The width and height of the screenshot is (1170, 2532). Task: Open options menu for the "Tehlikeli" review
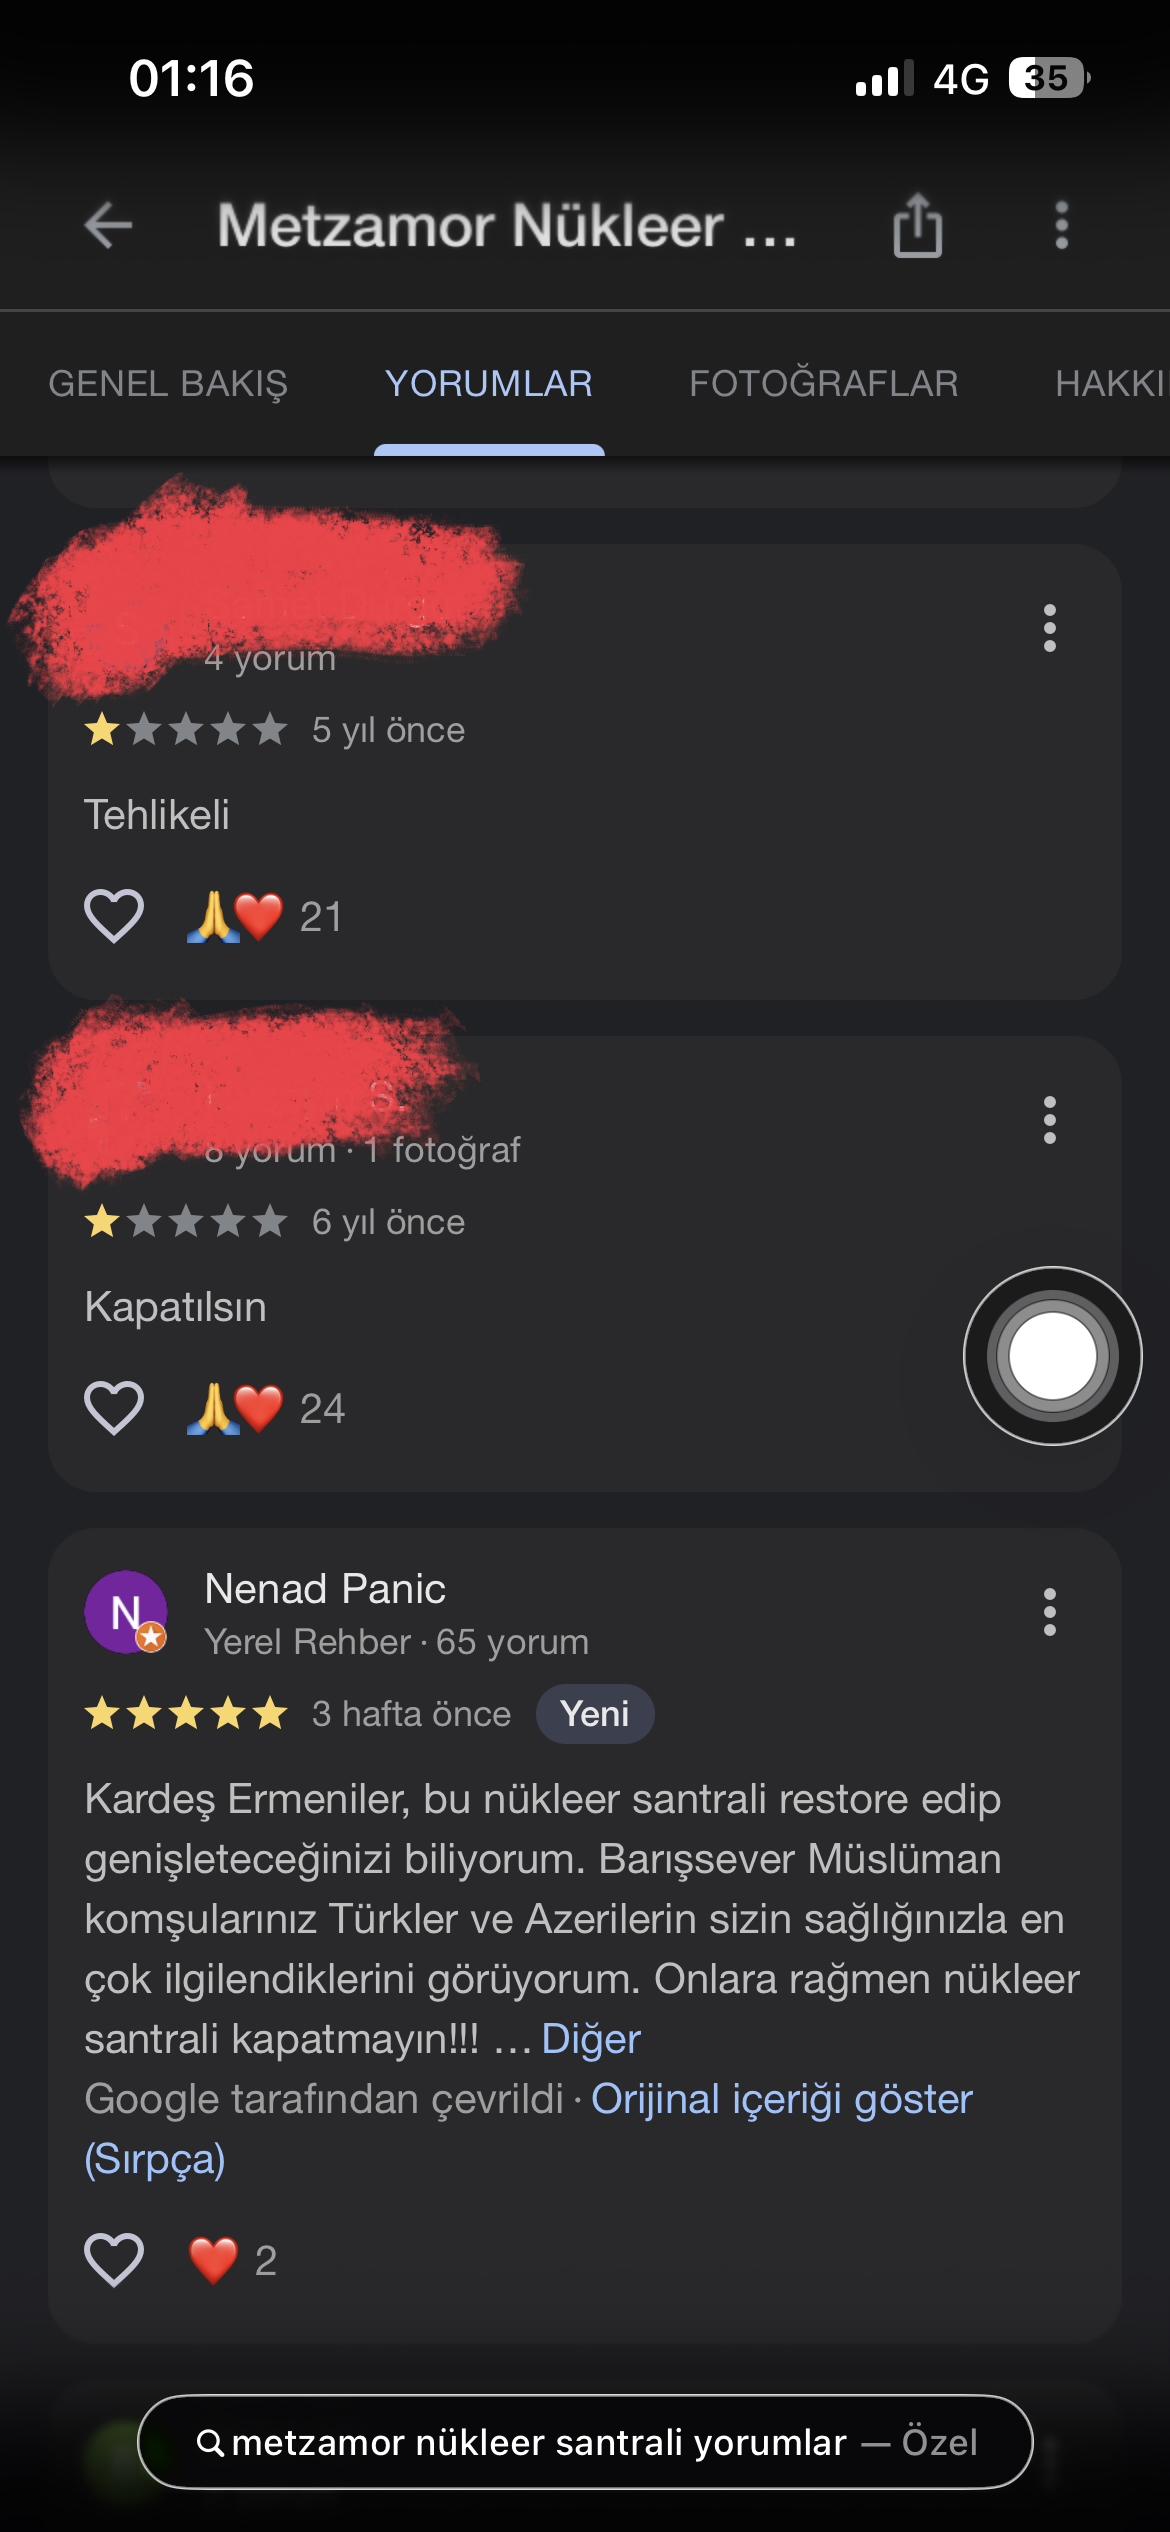click(1049, 628)
